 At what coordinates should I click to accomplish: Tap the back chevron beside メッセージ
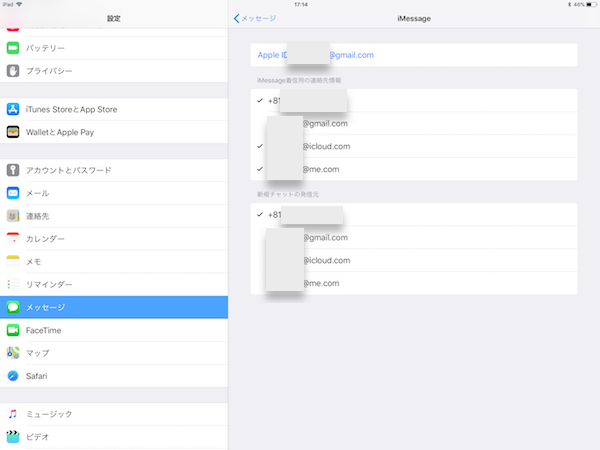[x=236, y=18]
